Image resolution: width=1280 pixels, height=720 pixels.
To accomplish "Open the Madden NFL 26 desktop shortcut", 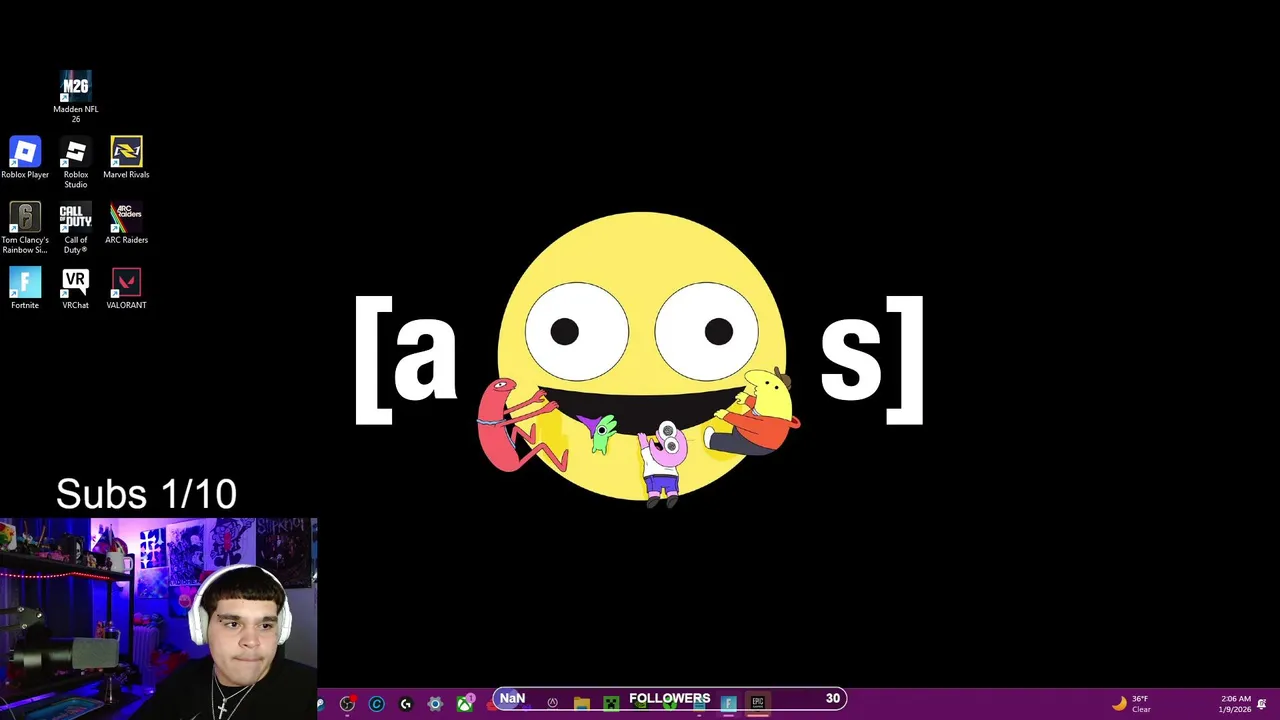I will coord(75,96).
